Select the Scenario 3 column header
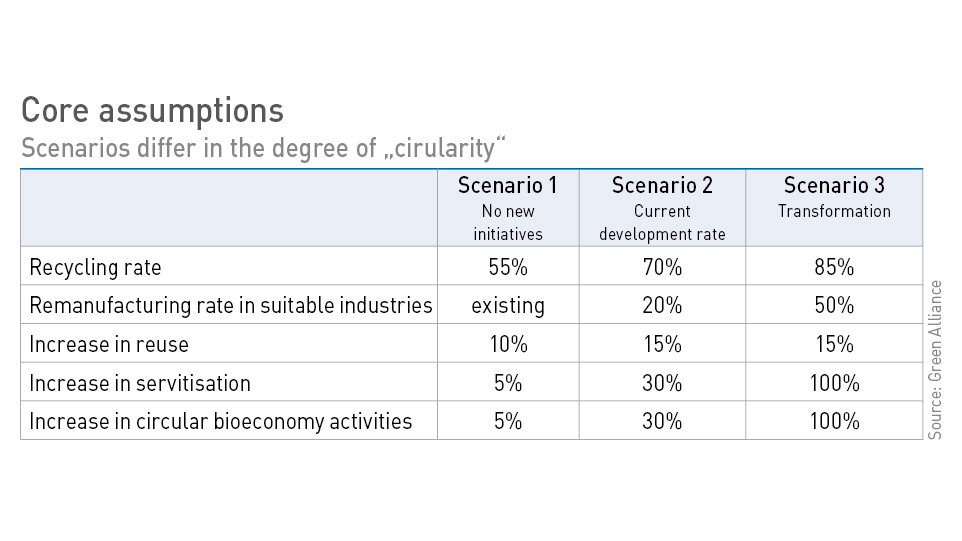 834,185
